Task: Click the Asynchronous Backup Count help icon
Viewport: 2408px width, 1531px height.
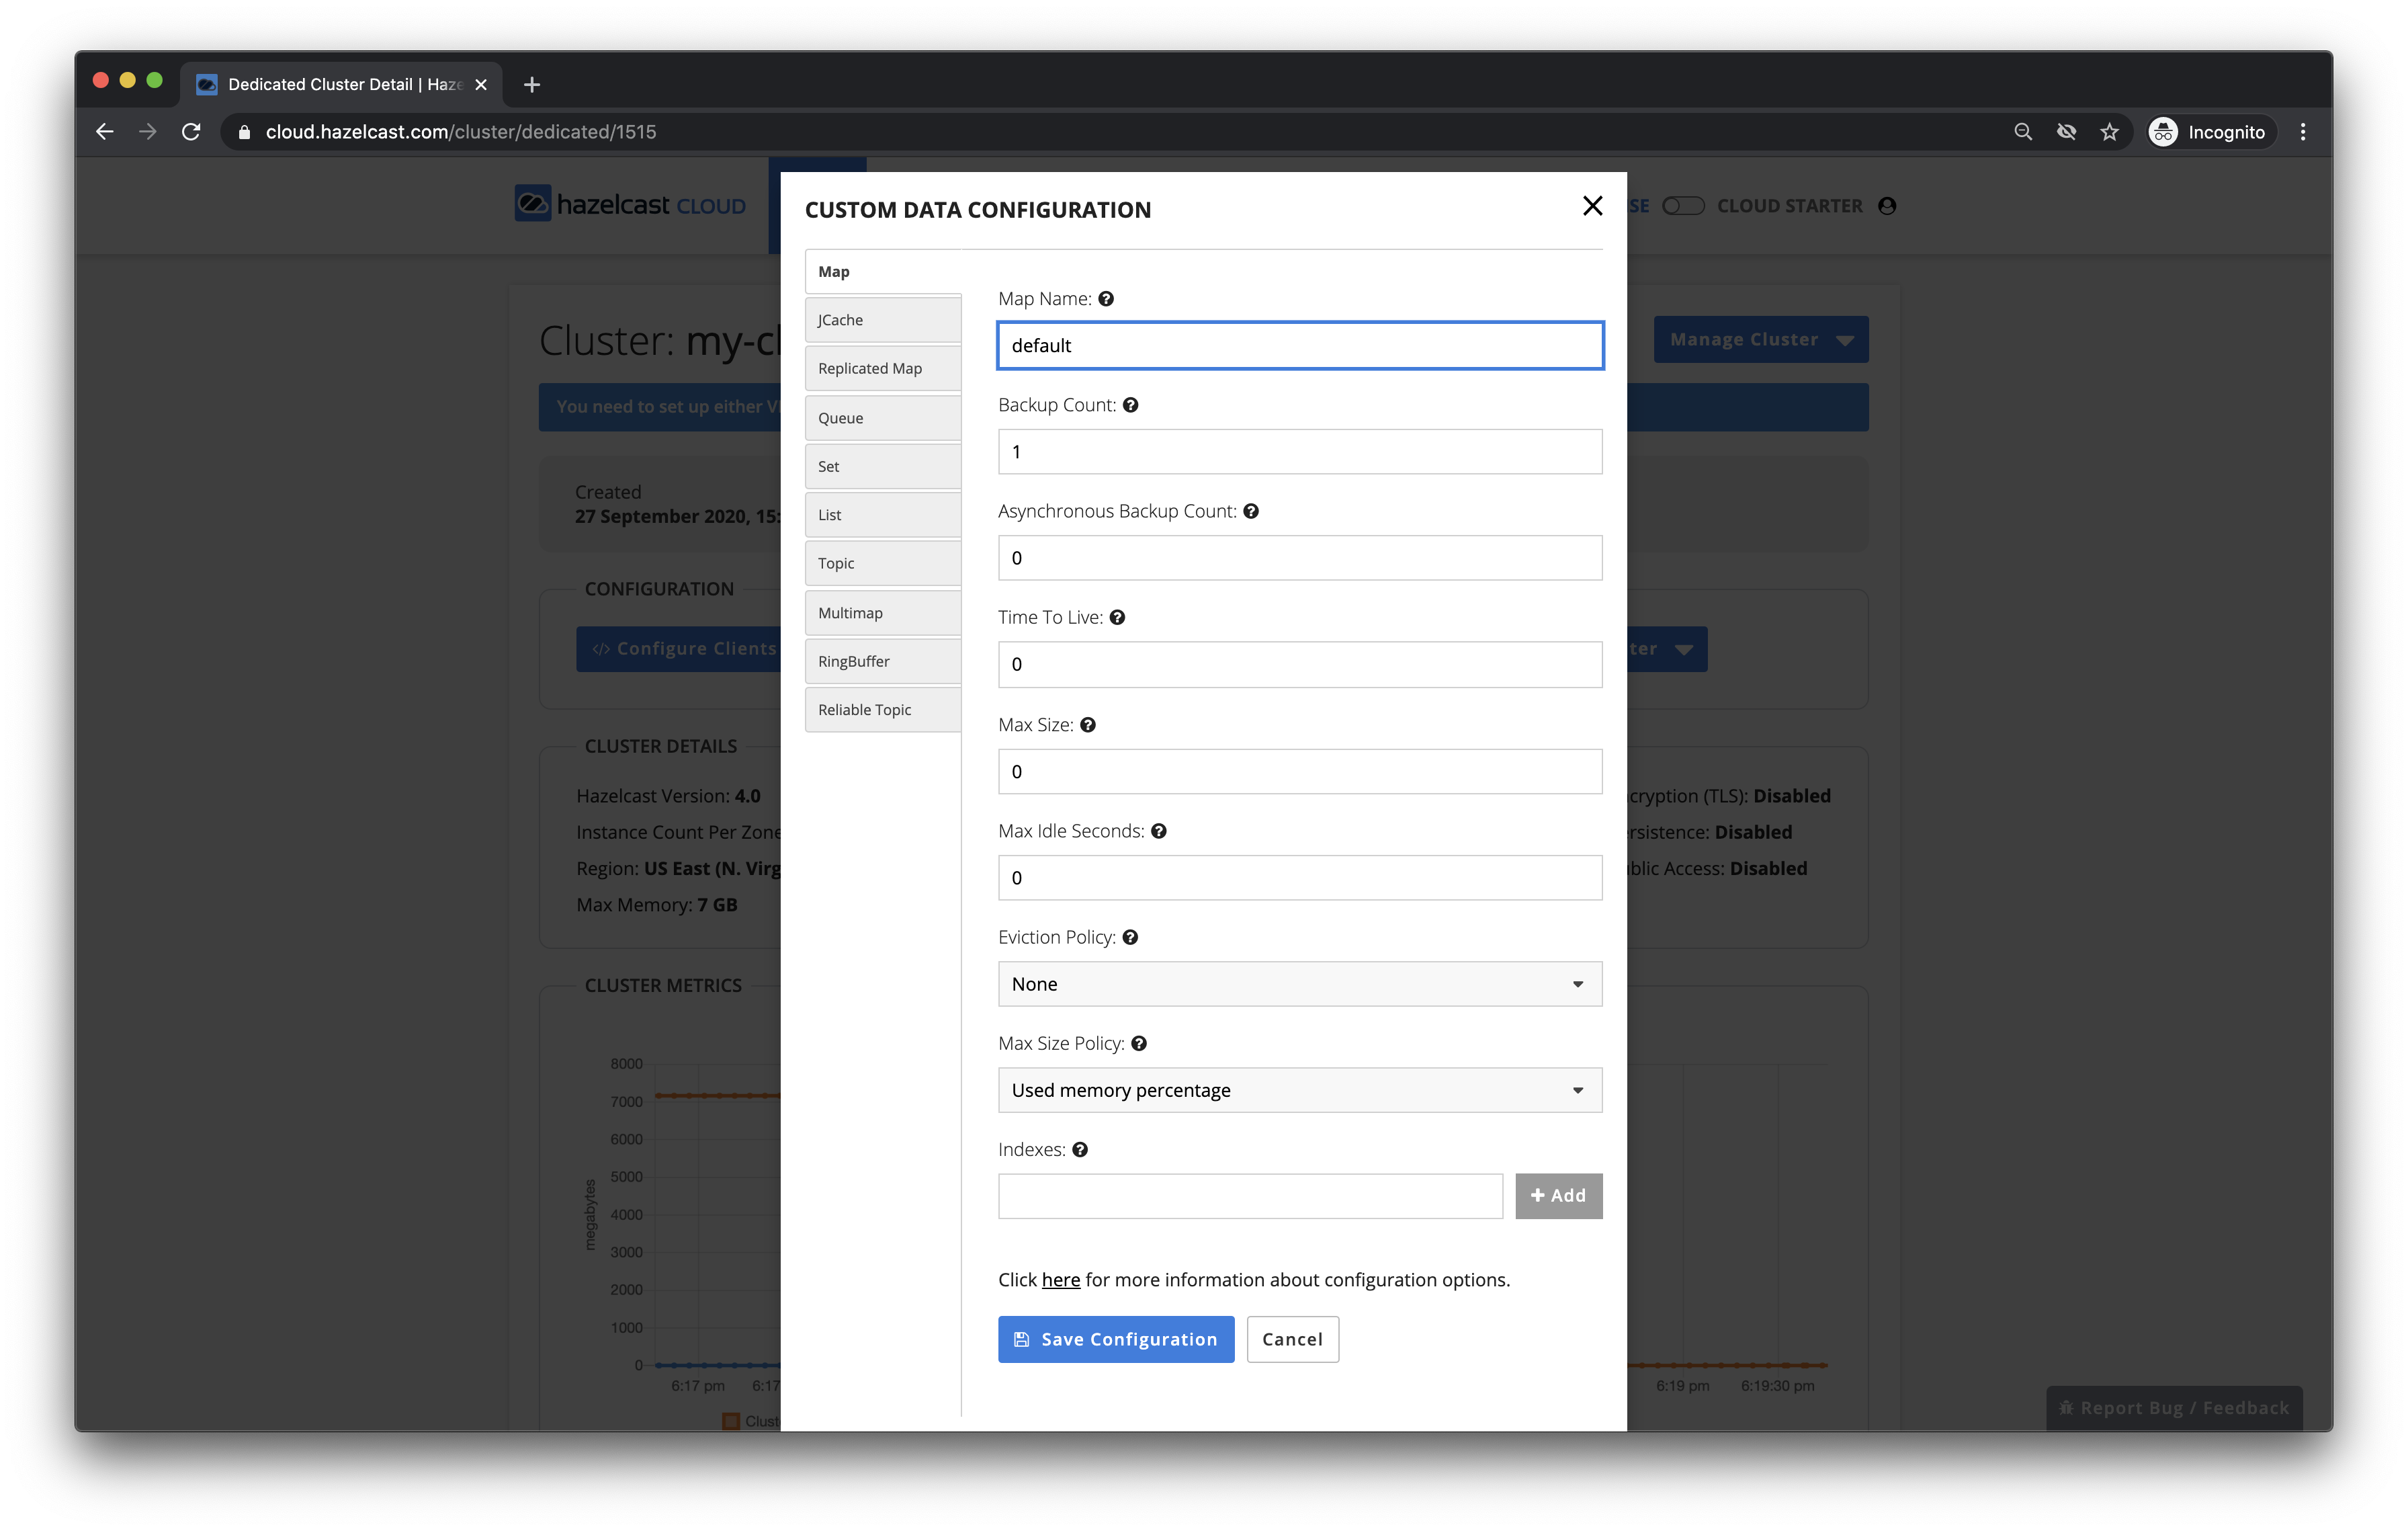Action: tap(1251, 511)
